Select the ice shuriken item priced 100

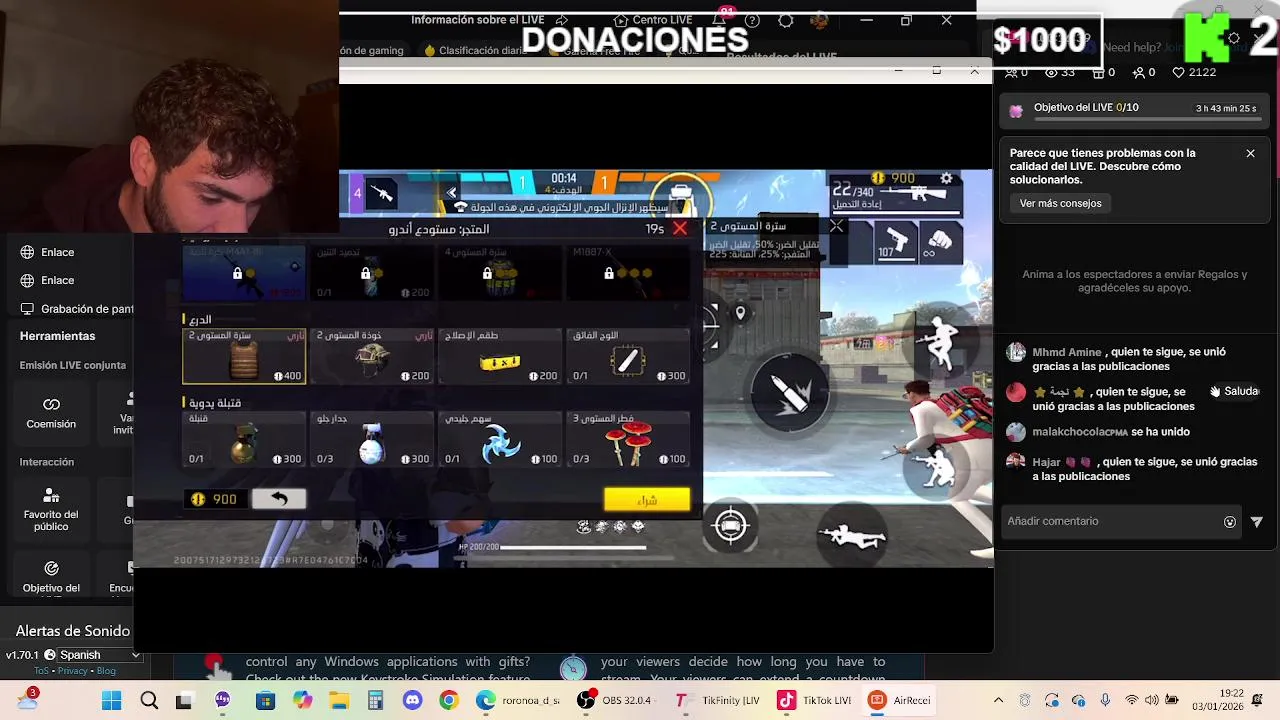tap(500, 439)
